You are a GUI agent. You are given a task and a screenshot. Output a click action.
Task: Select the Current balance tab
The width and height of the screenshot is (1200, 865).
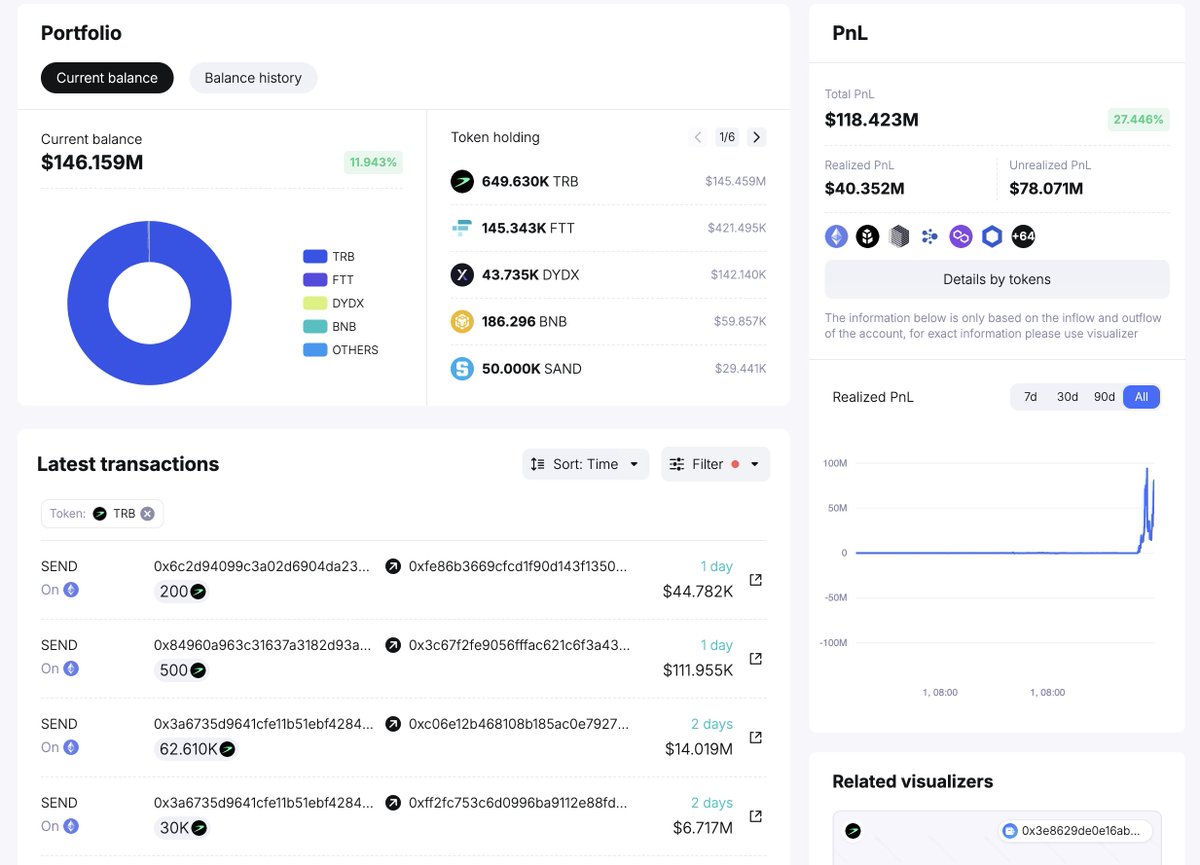107,78
